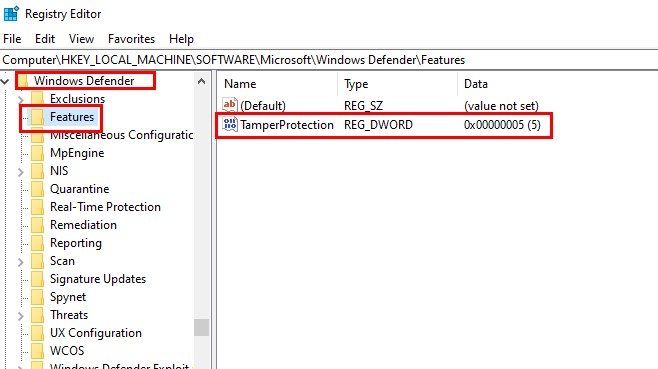Select the (Default) value name
The image size is (658, 369).
(x=263, y=106)
